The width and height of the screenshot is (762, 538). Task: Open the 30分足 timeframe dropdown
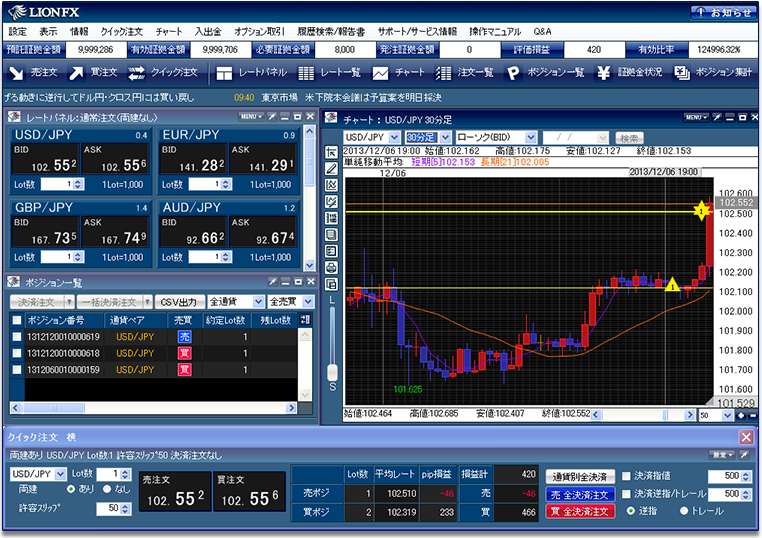coord(446,138)
